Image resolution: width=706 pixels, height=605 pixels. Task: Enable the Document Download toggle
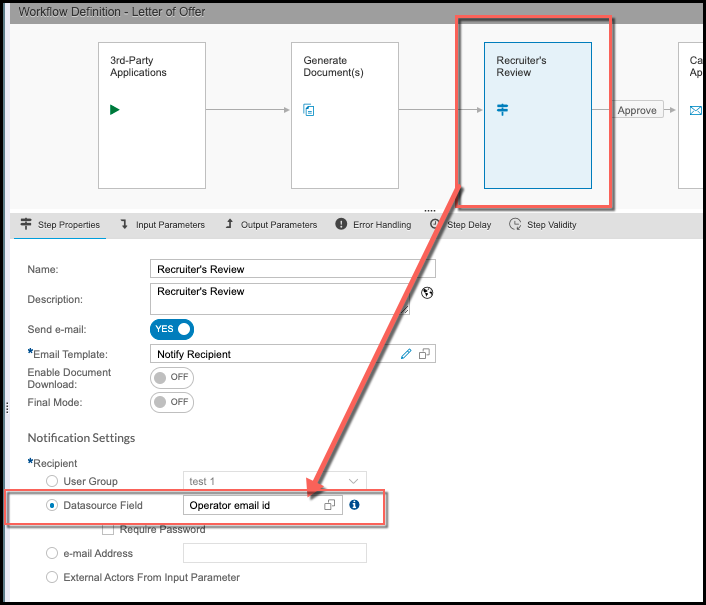point(171,378)
